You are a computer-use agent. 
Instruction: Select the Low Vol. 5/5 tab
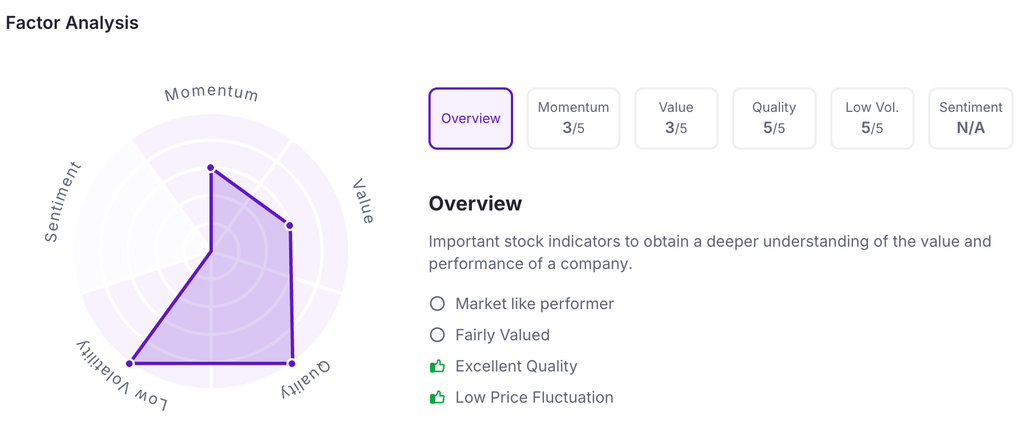click(x=872, y=118)
